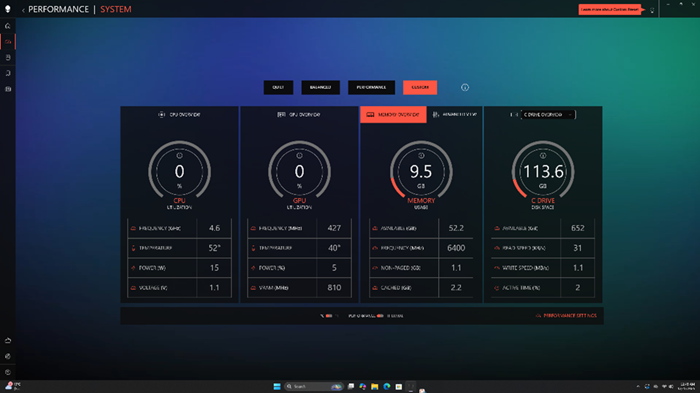Switch to the Advanced View tab

tap(454, 115)
